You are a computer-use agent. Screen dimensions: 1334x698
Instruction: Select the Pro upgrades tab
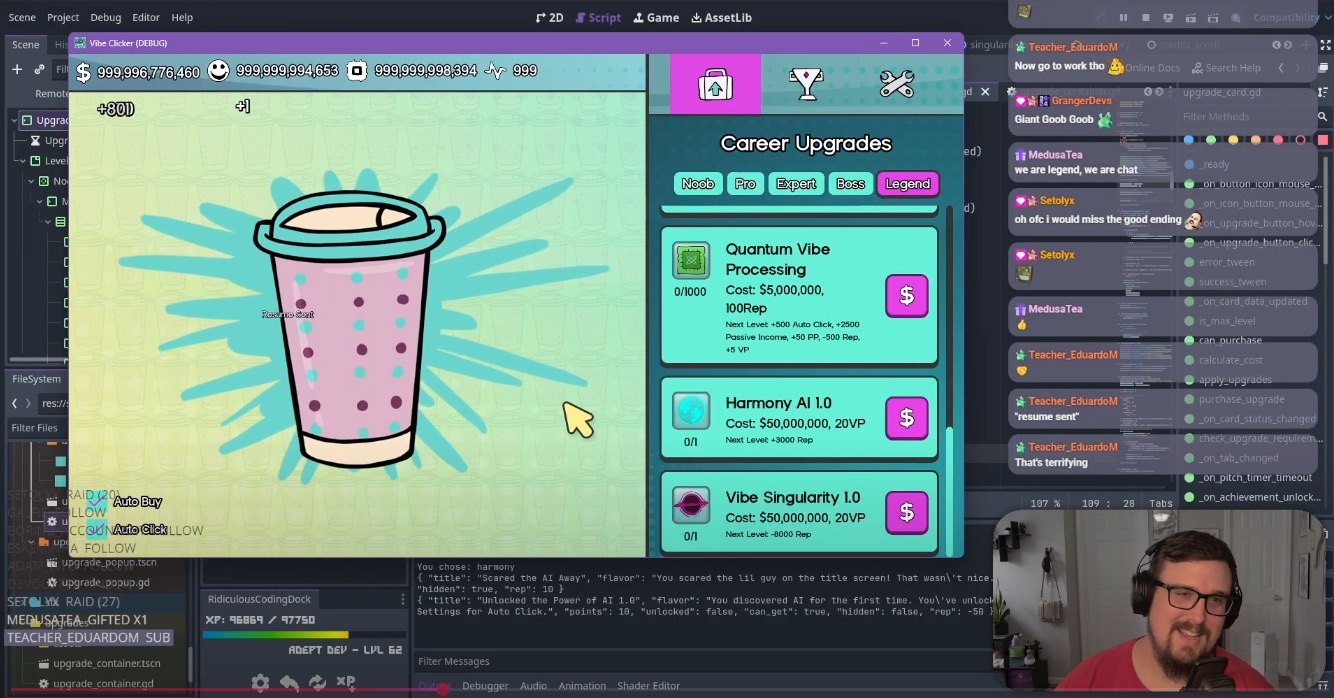coord(745,184)
